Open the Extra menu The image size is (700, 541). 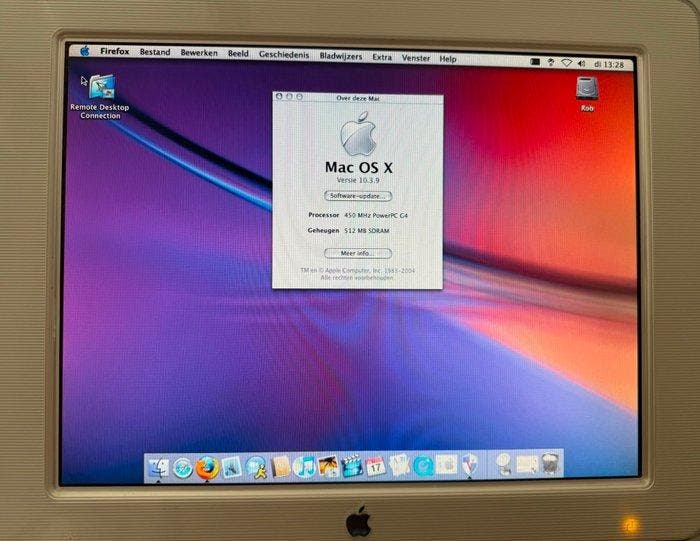pos(382,57)
